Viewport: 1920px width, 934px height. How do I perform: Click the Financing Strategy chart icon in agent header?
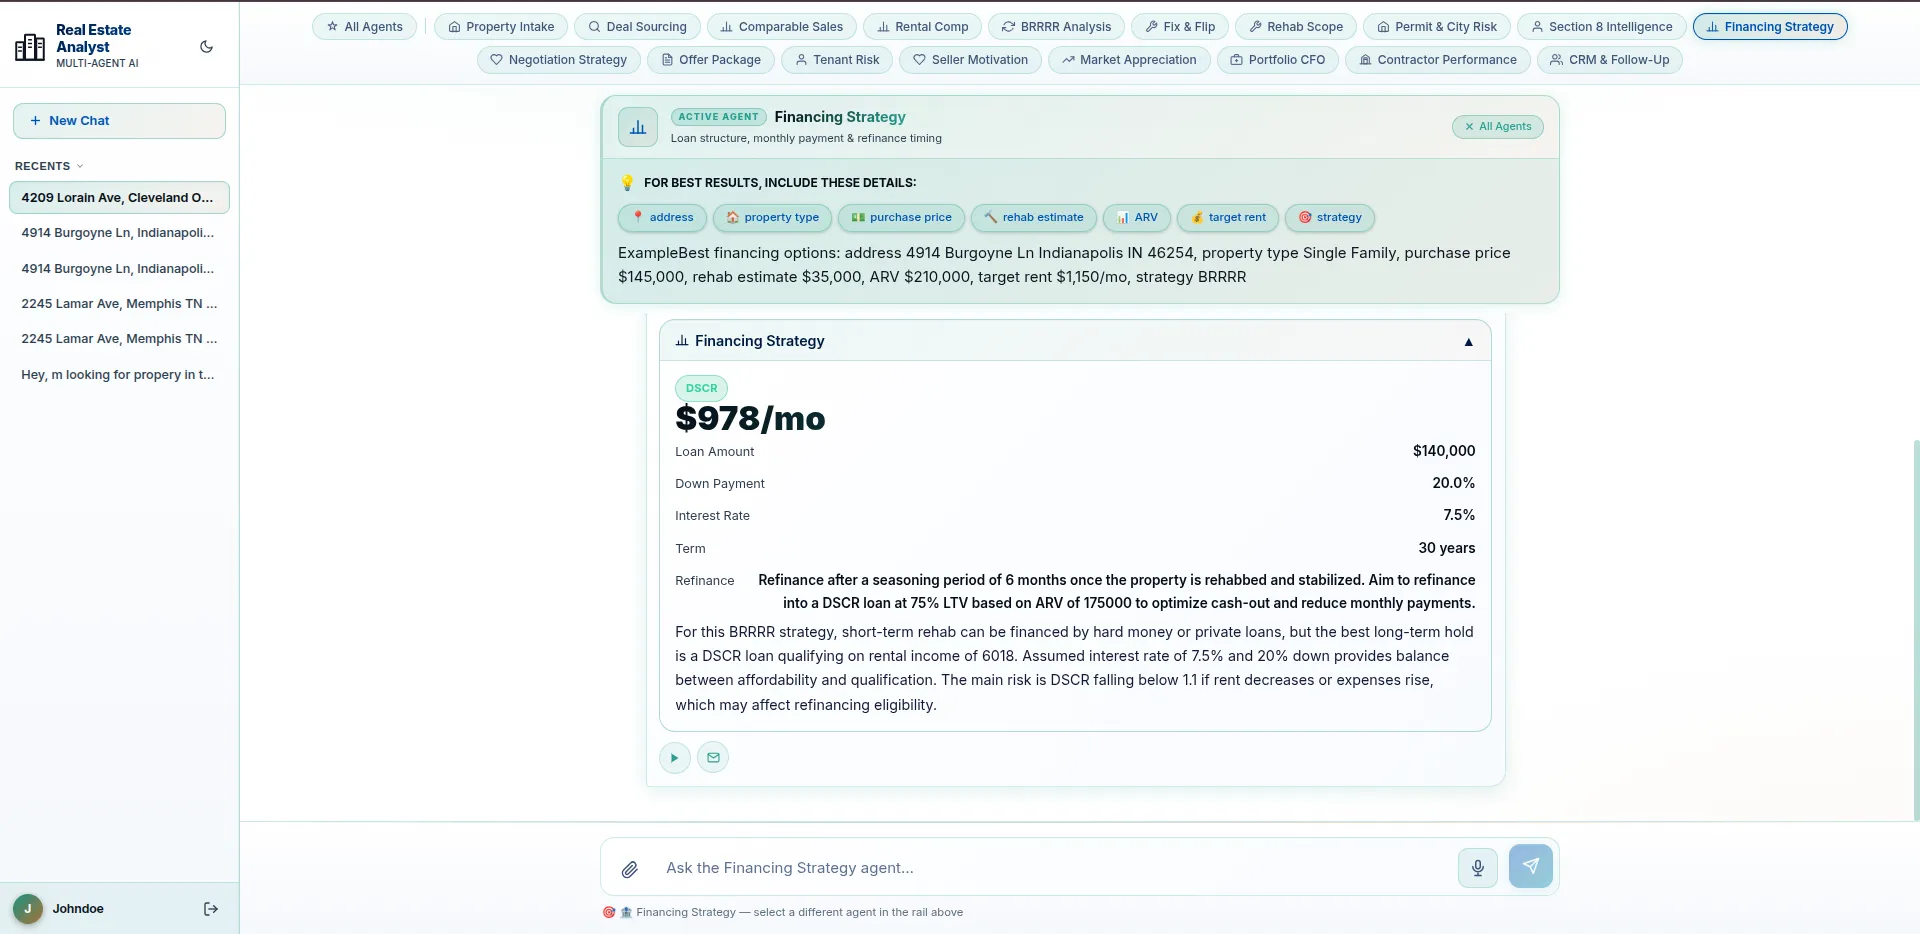(x=638, y=127)
